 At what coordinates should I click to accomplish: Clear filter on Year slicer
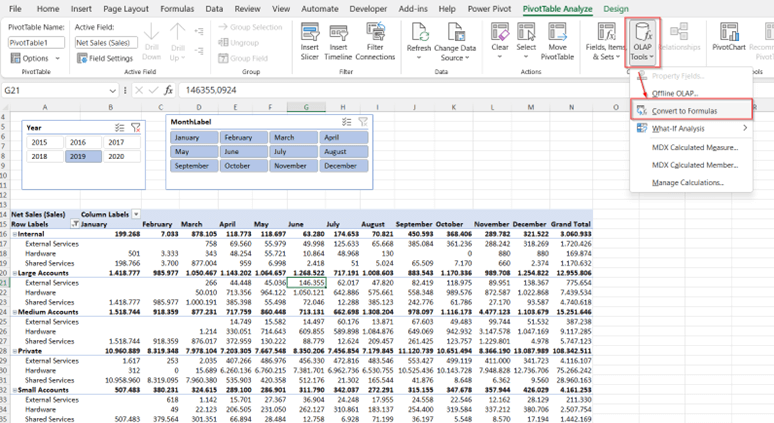(136, 128)
